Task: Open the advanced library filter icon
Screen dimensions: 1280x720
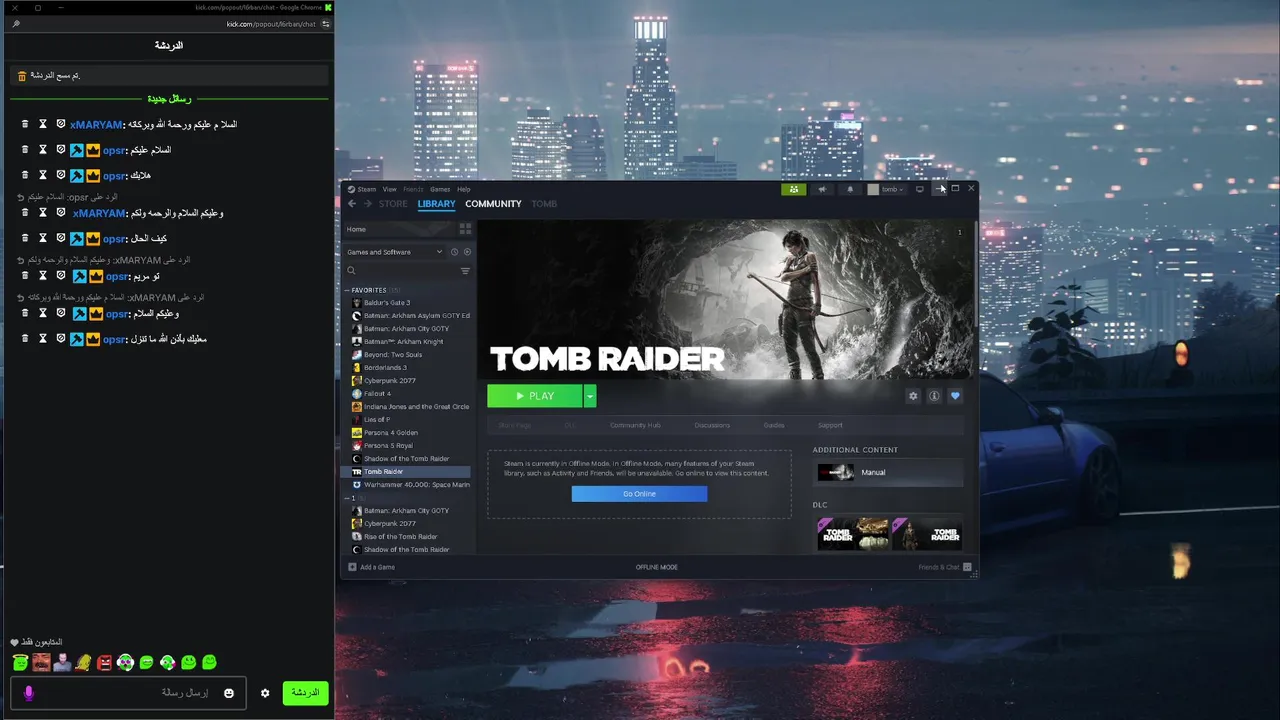Action: [465, 271]
